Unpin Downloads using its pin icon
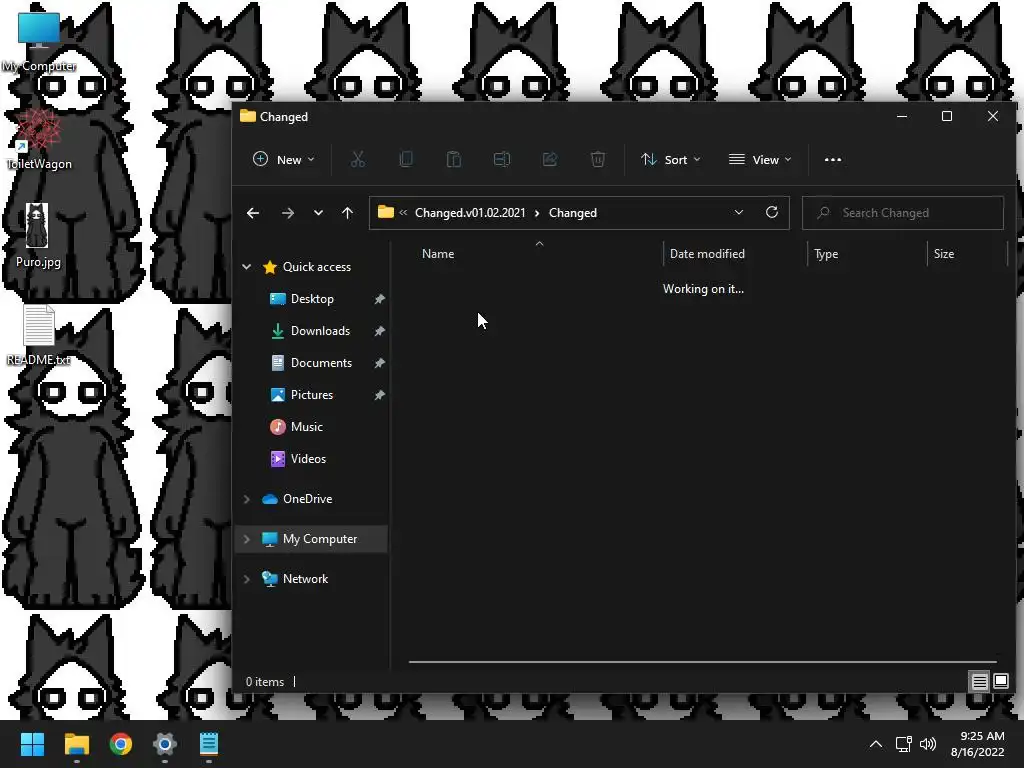 (x=379, y=330)
